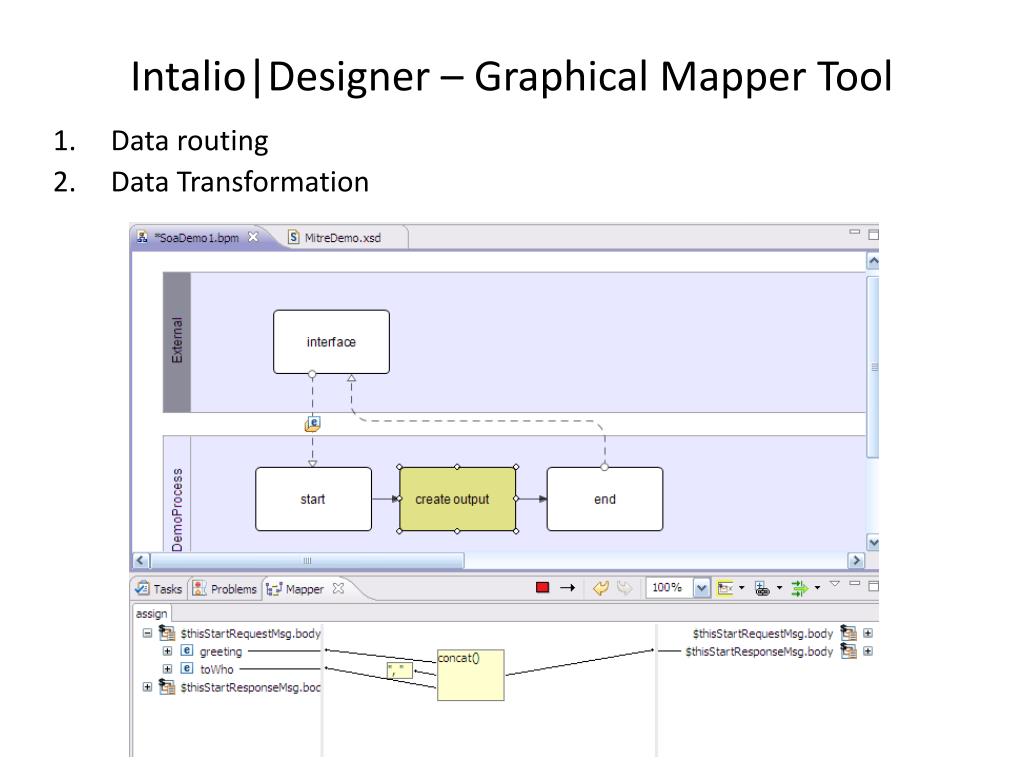Click the horizontal scrollbar thumb of diagram
This screenshot has width=1024, height=768.
tap(307, 560)
